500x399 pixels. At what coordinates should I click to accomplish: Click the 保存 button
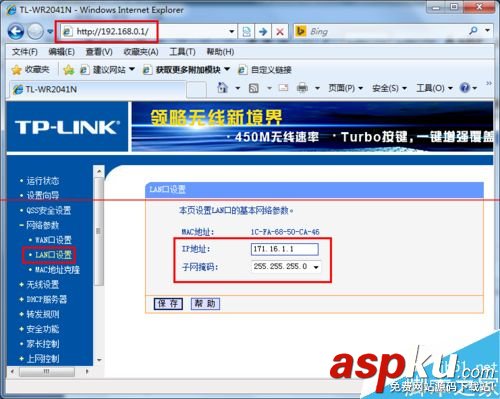click(168, 304)
